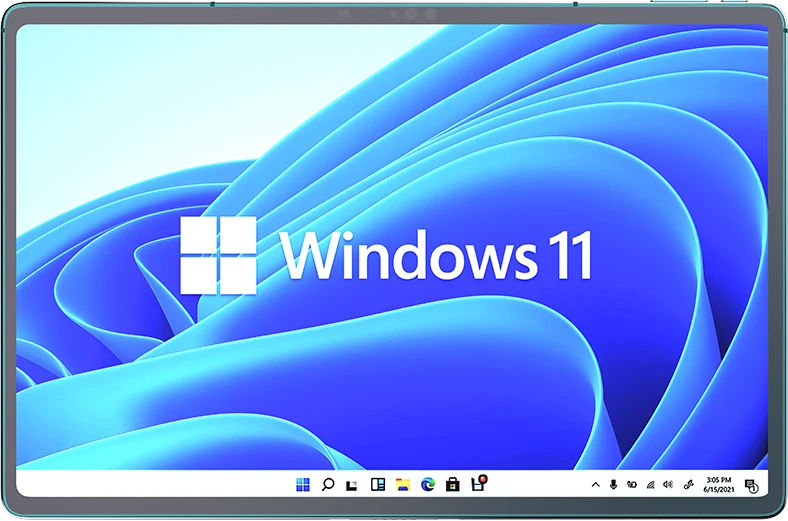Launch File Explorer from taskbar
Screen dimensions: 788x521
(403, 484)
